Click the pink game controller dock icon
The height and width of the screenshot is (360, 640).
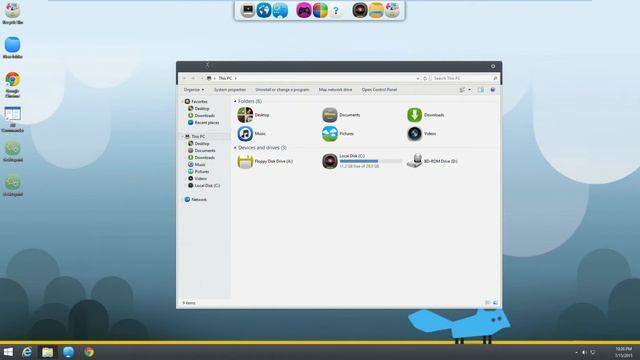[x=304, y=10]
